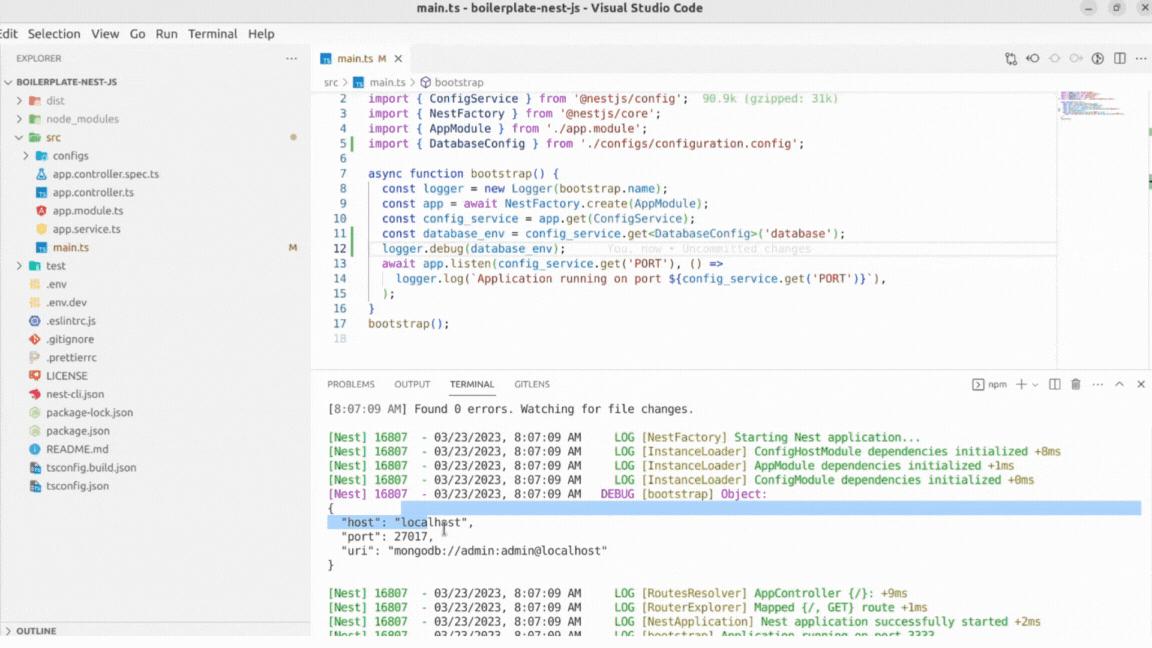Open app.controller.ts file
This screenshot has height=648, width=1152.
93,192
